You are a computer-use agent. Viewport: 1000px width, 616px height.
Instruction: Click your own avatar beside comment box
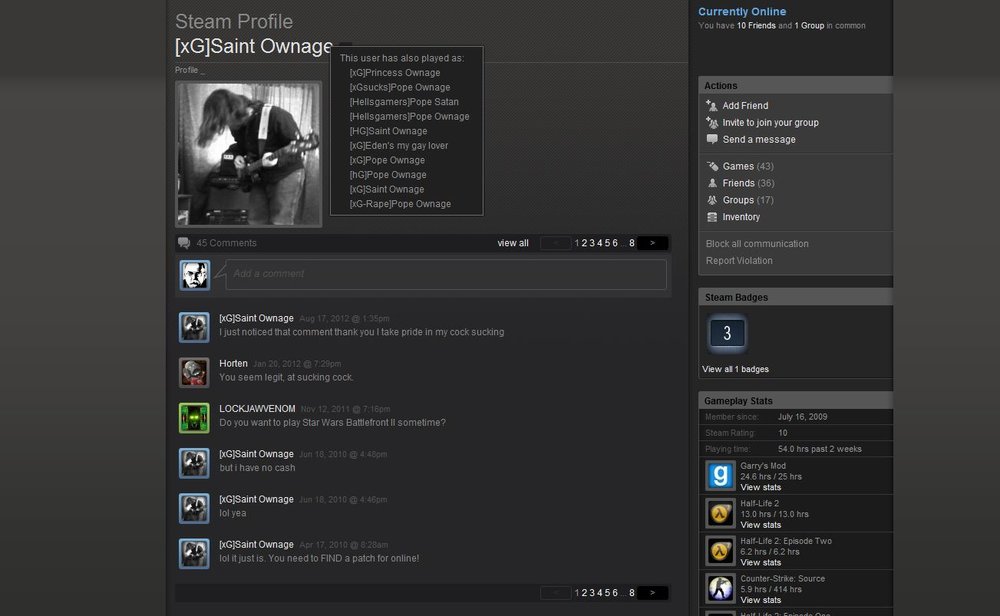pyautogui.click(x=195, y=275)
